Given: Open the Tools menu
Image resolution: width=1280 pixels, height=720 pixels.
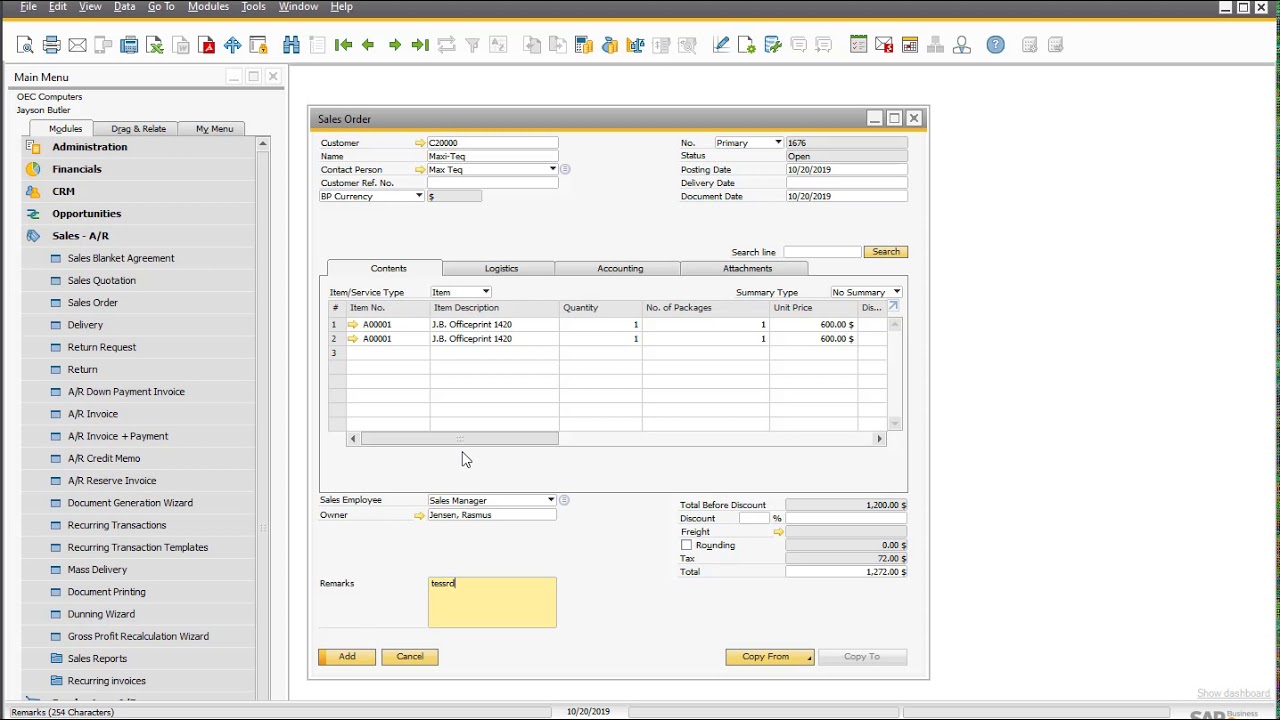Looking at the screenshot, I should point(254,7).
